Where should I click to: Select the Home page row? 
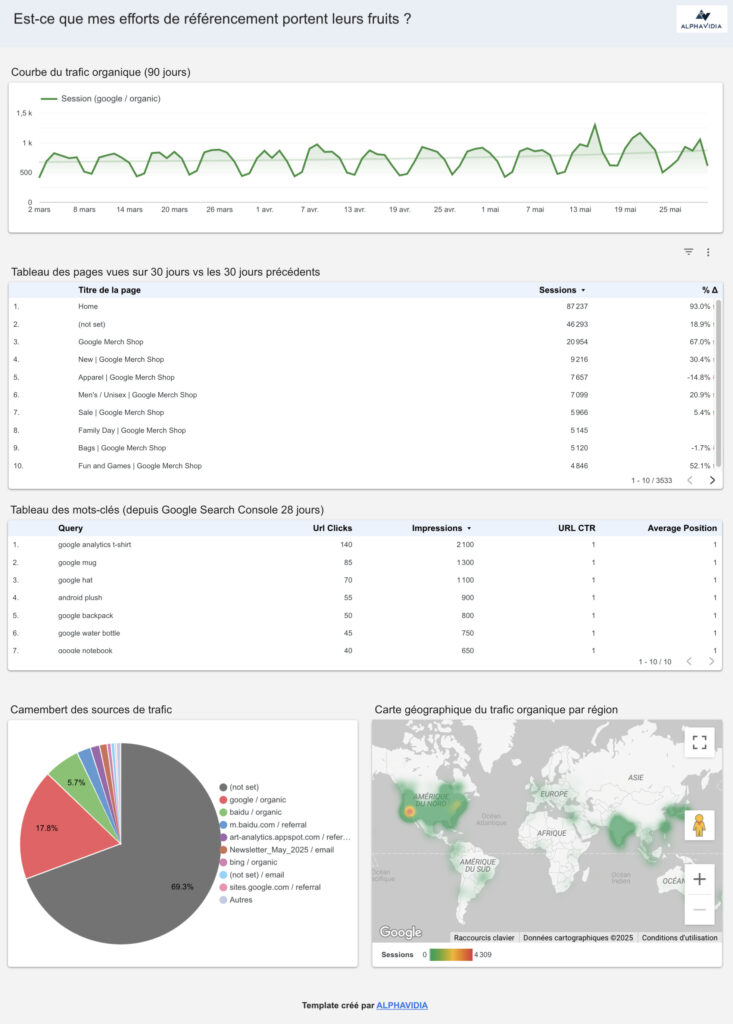[x=363, y=306]
